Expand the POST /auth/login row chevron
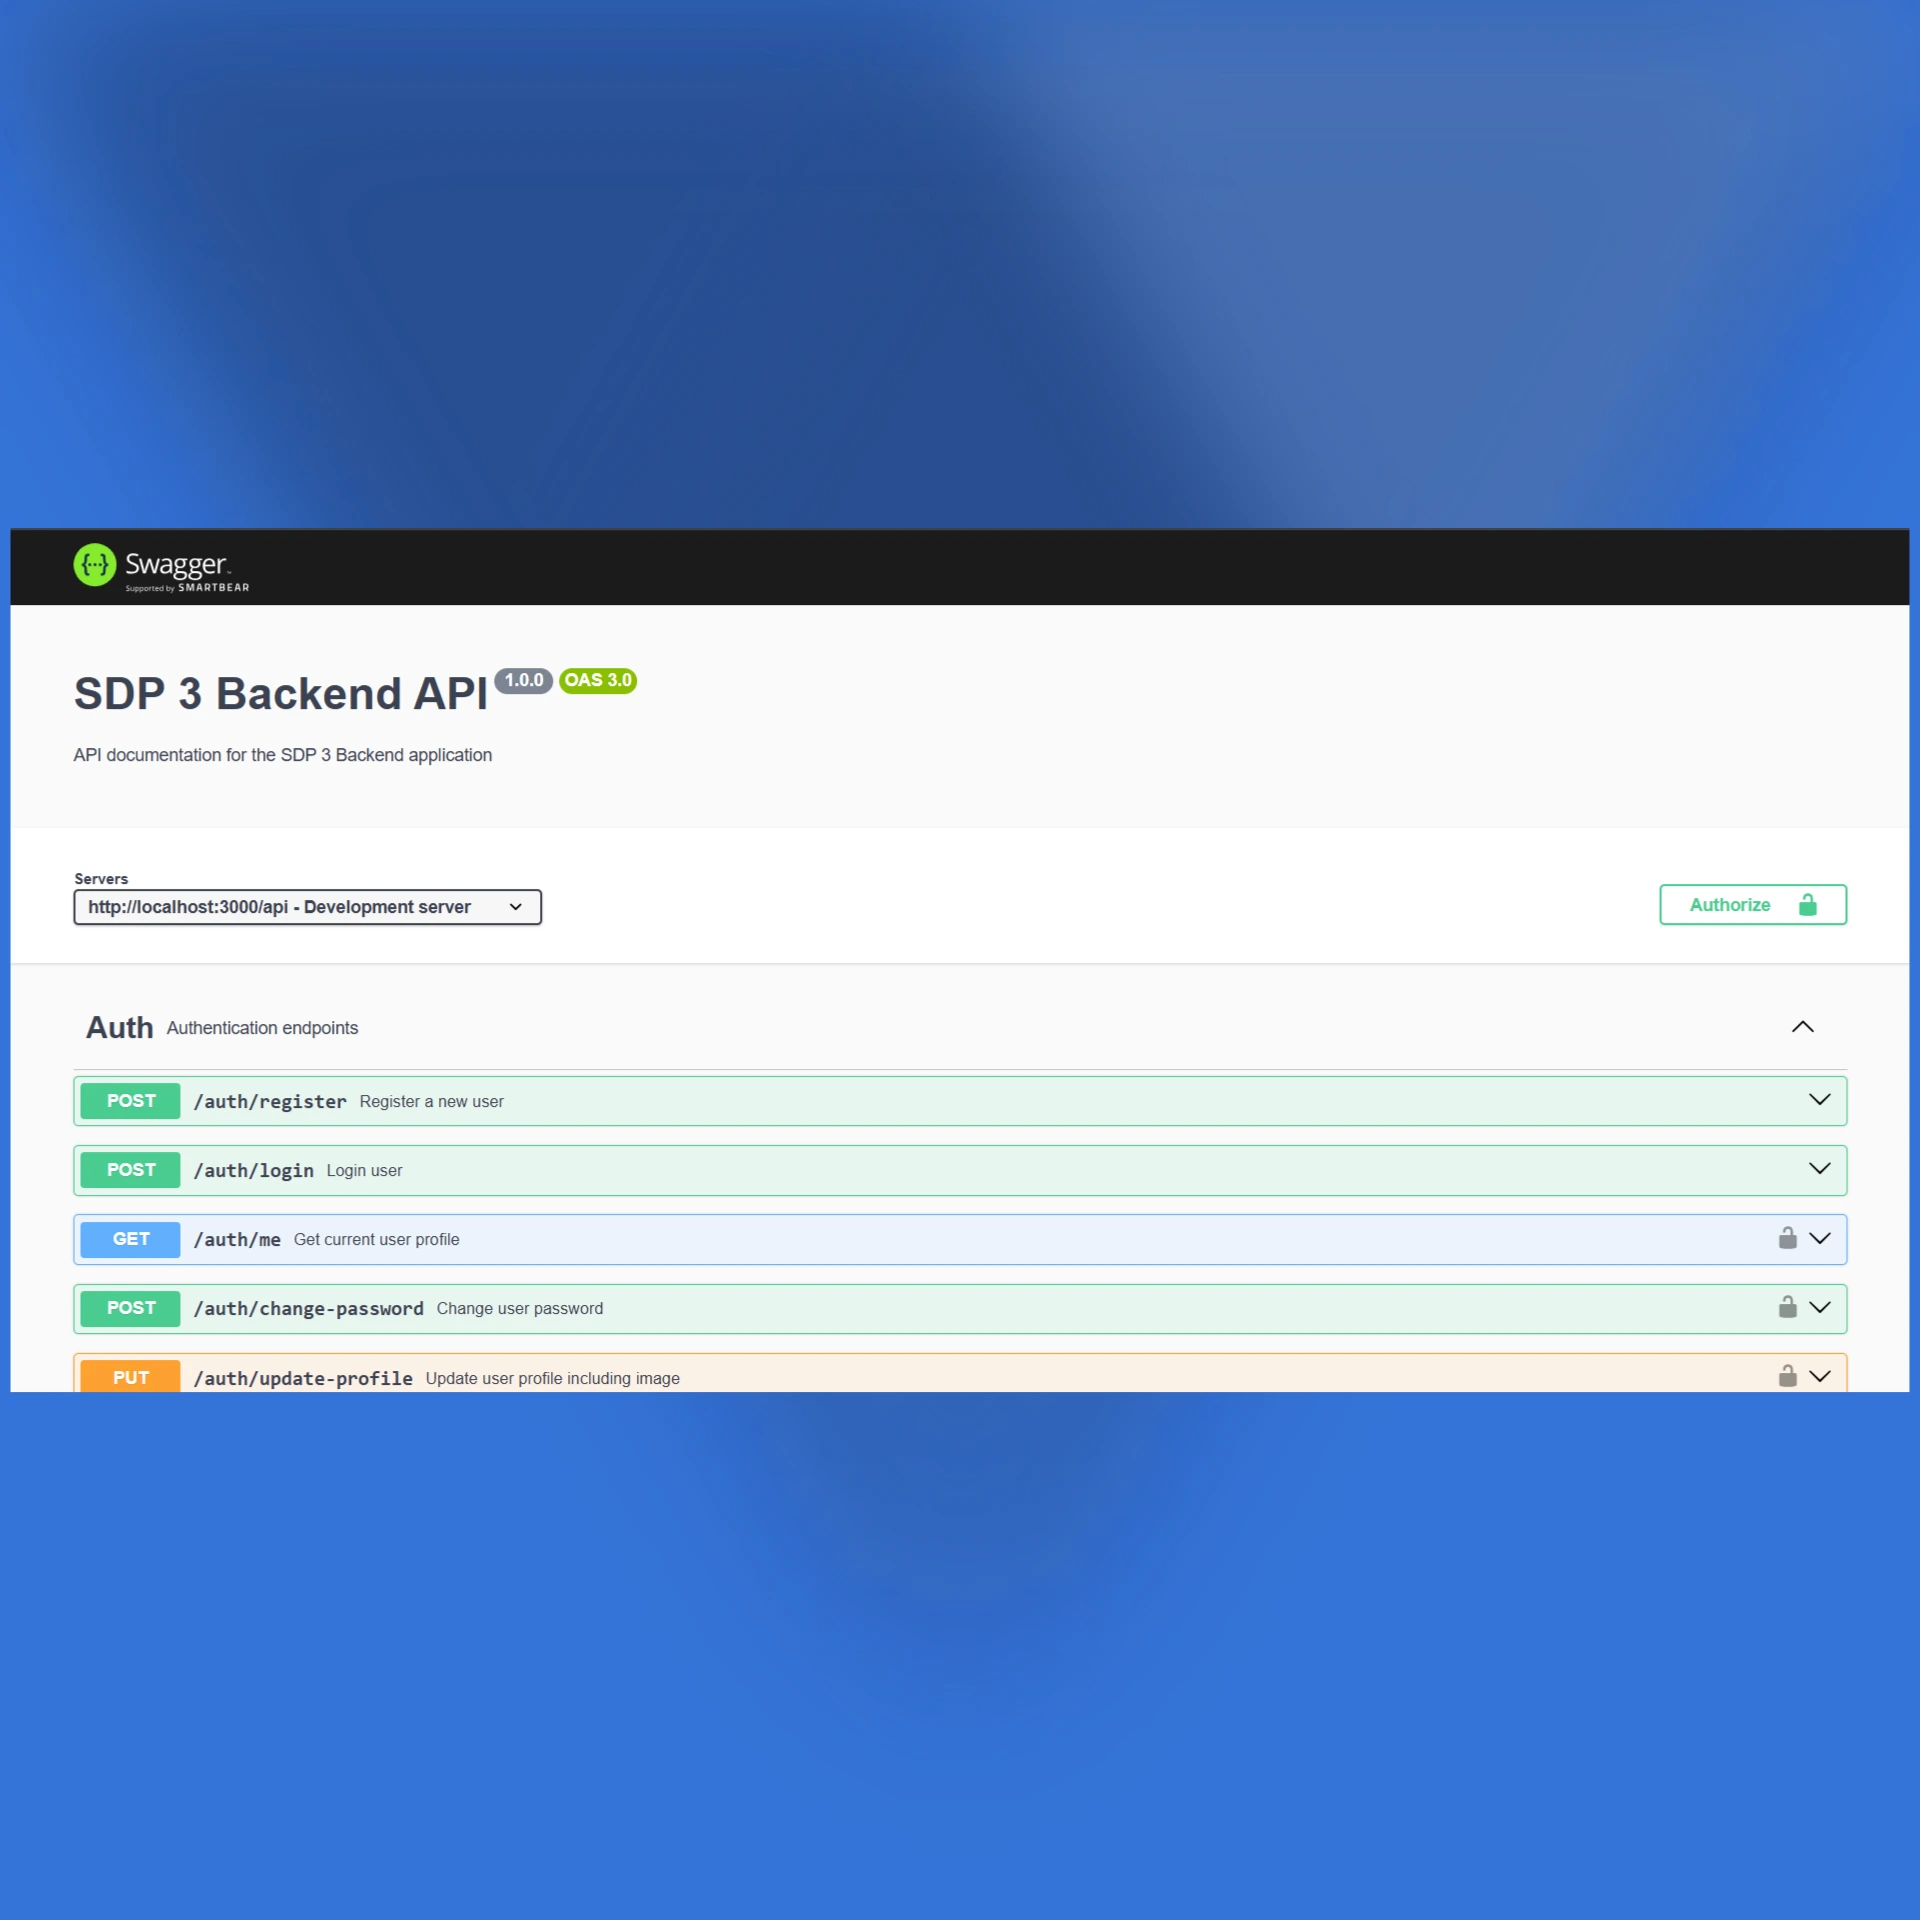 click(x=1819, y=1168)
